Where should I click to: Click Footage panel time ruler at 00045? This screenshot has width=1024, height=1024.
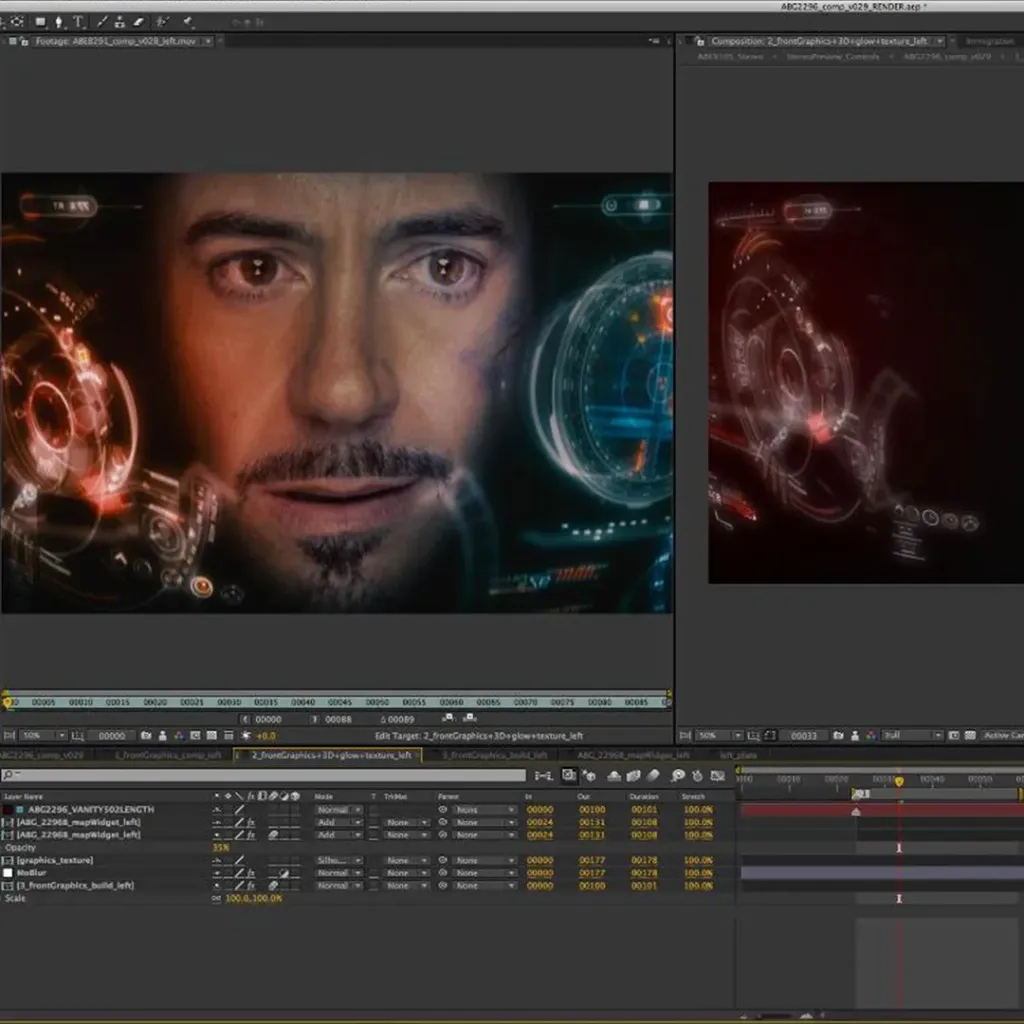click(x=340, y=703)
